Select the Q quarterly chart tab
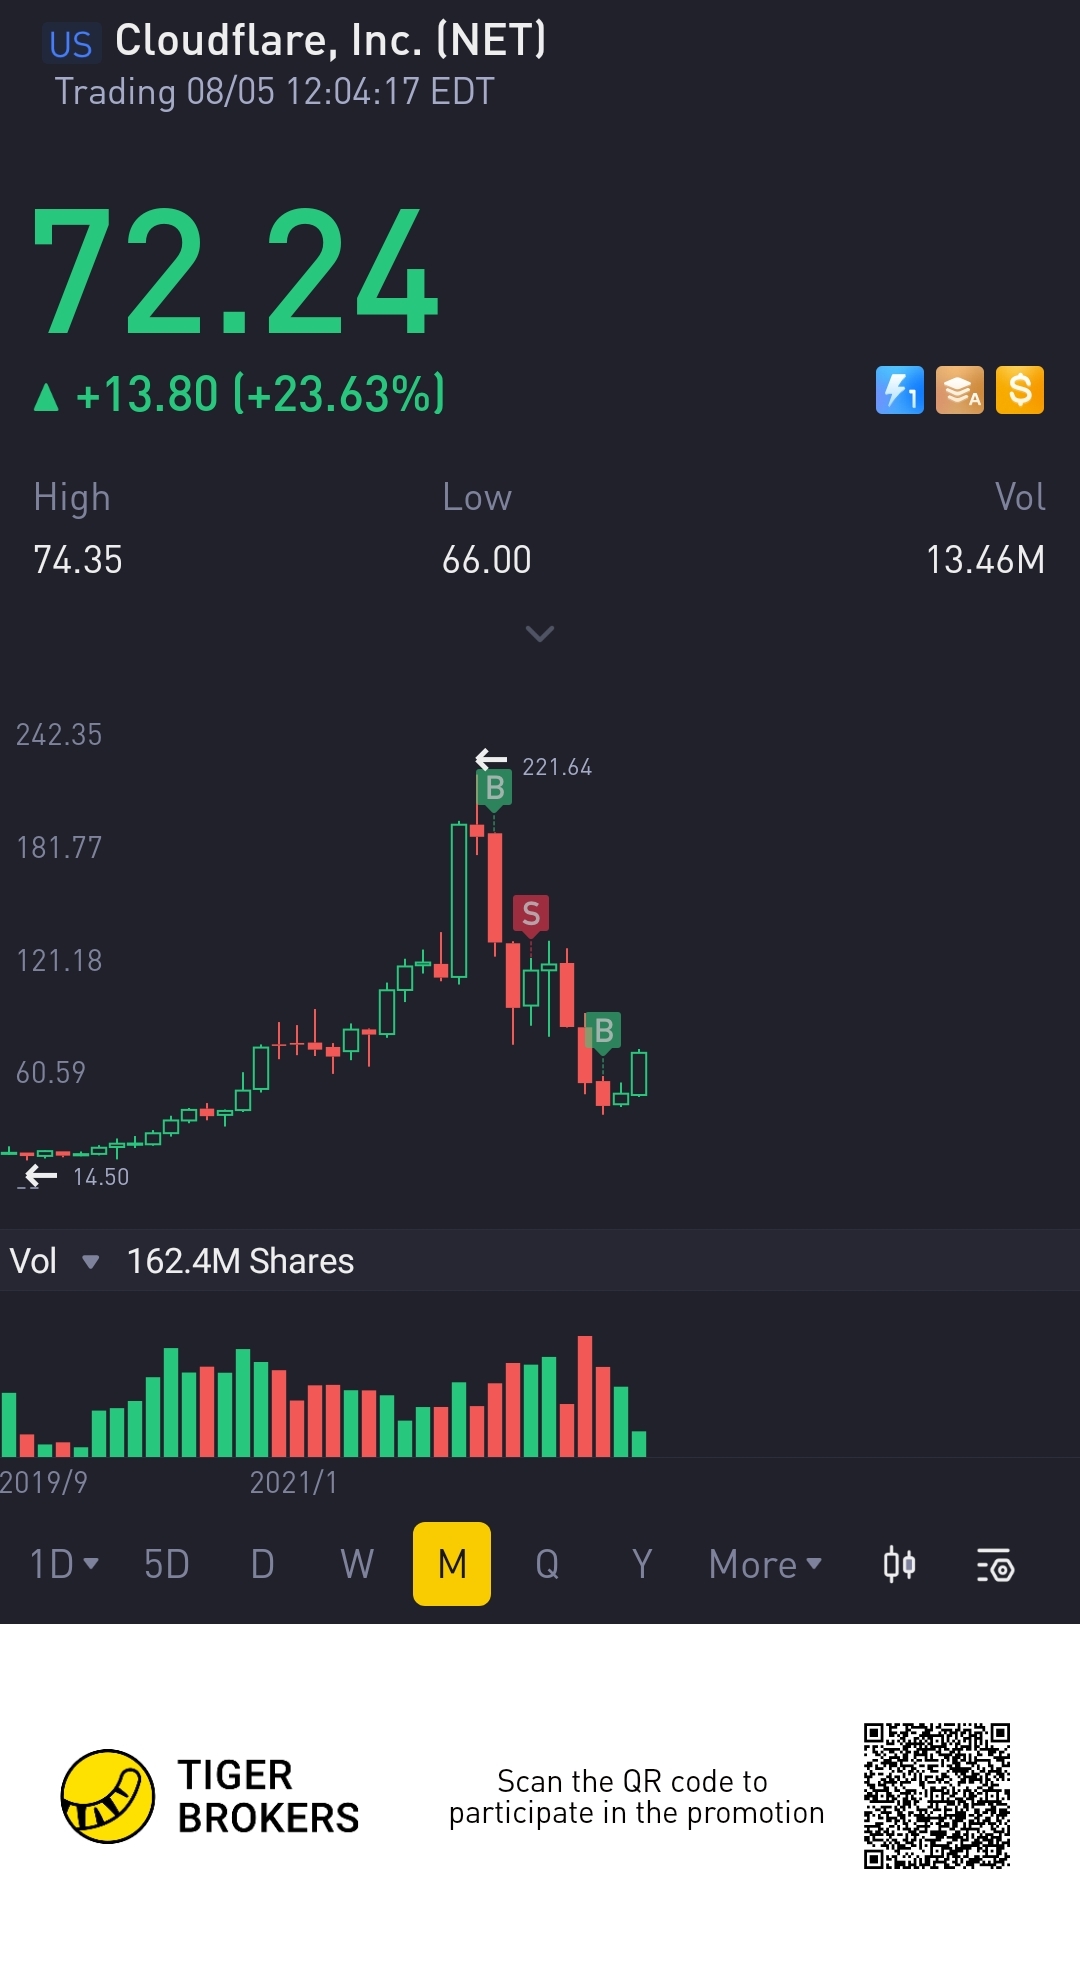 click(x=547, y=1564)
